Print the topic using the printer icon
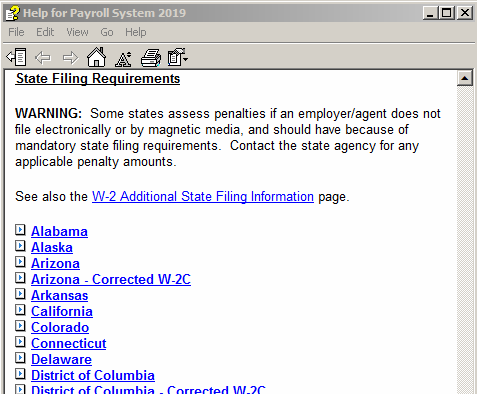 (x=151, y=58)
